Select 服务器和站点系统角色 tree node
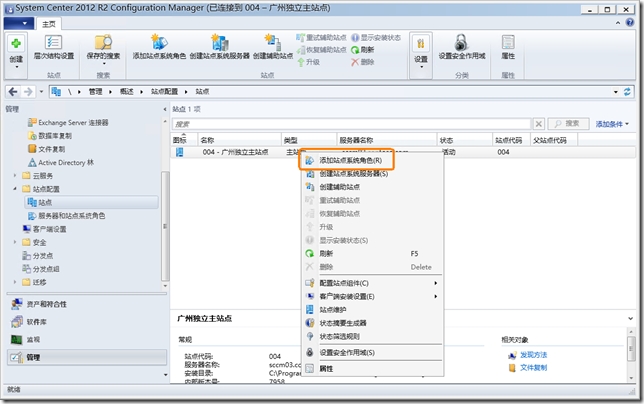The height and width of the screenshot is (404, 644). coord(67,216)
